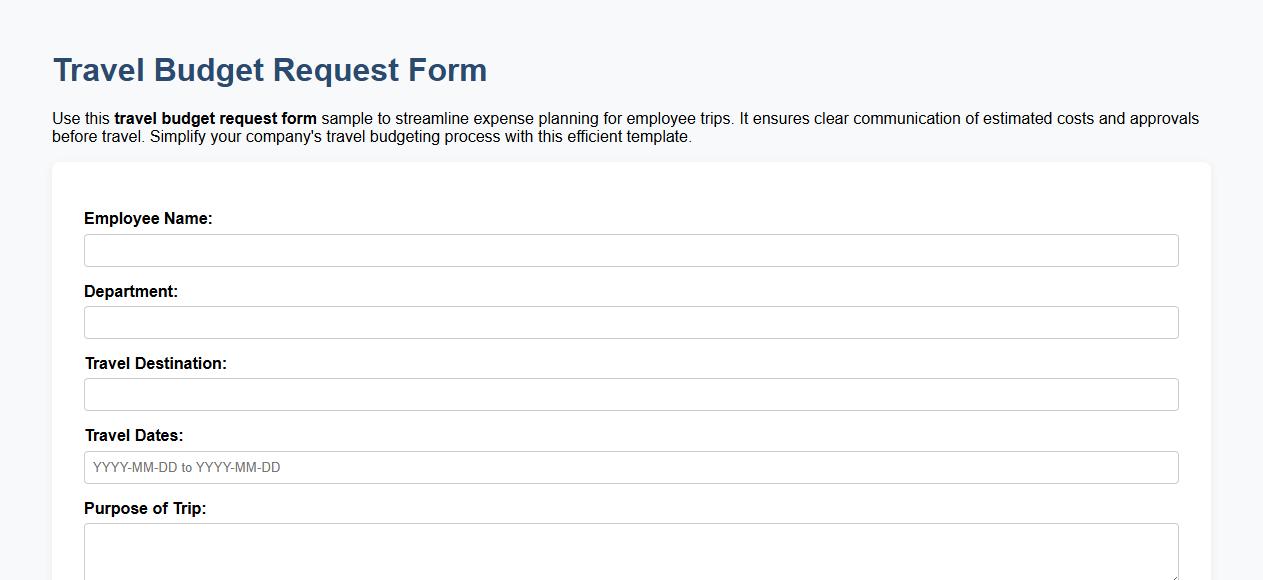Click the Department input field

pyautogui.click(x=630, y=322)
